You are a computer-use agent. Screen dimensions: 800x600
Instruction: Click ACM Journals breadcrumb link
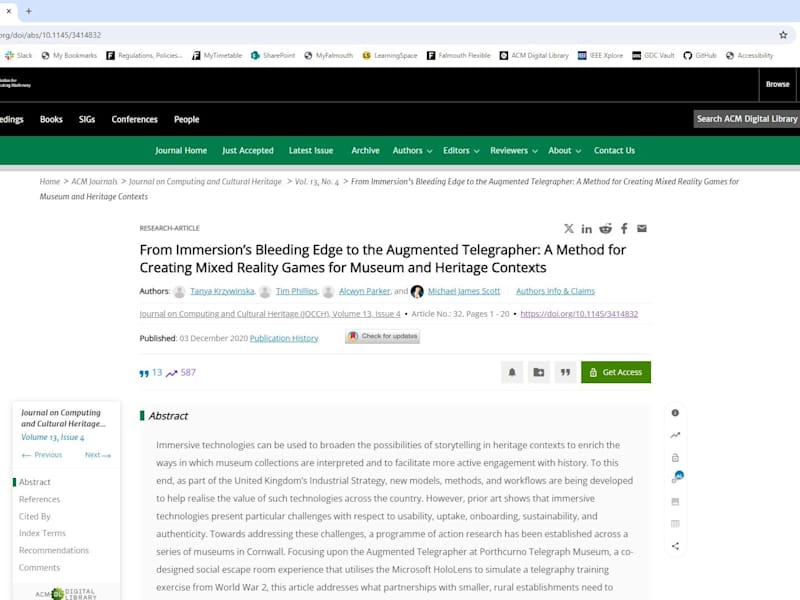coord(94,182)
